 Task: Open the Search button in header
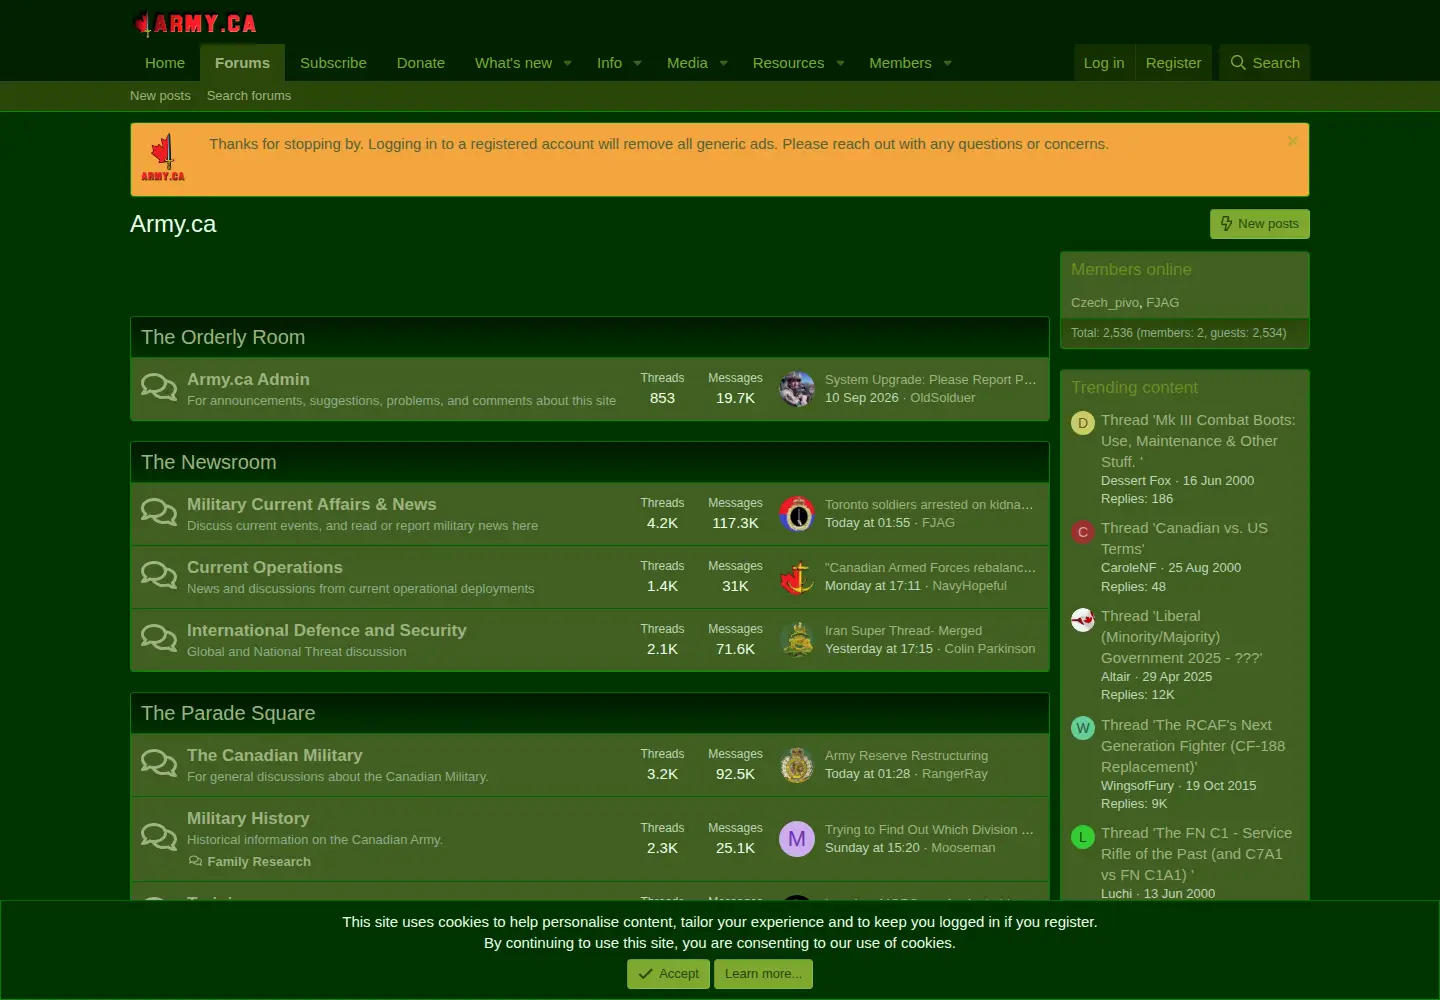(1265, 63)
